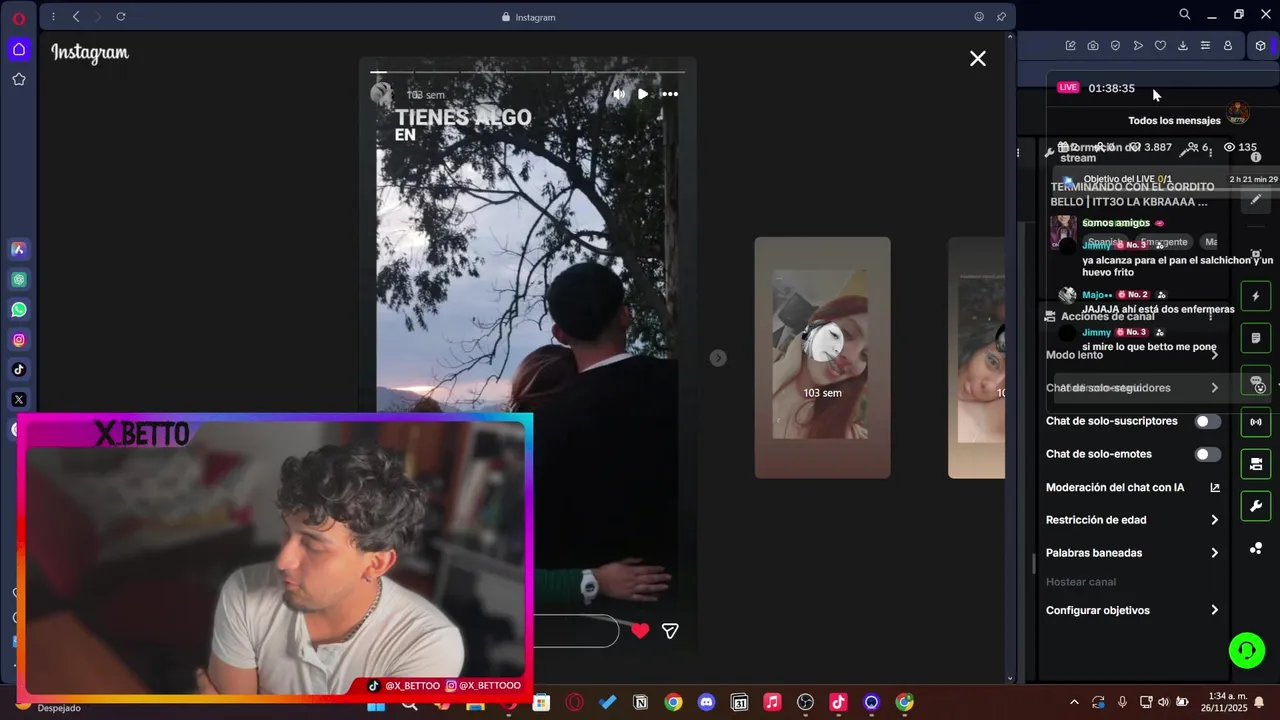This screenshot has width=1280, height=720.
Task: Click the lightning bolt quick action button
Action: 1256,296
